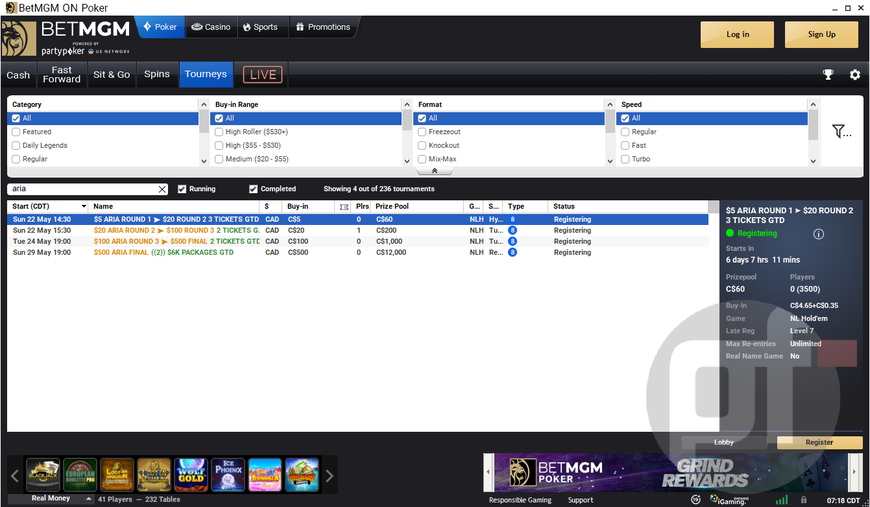Click Buy-in Range list down arrow
870x507 pixels.
click(407, 161)
